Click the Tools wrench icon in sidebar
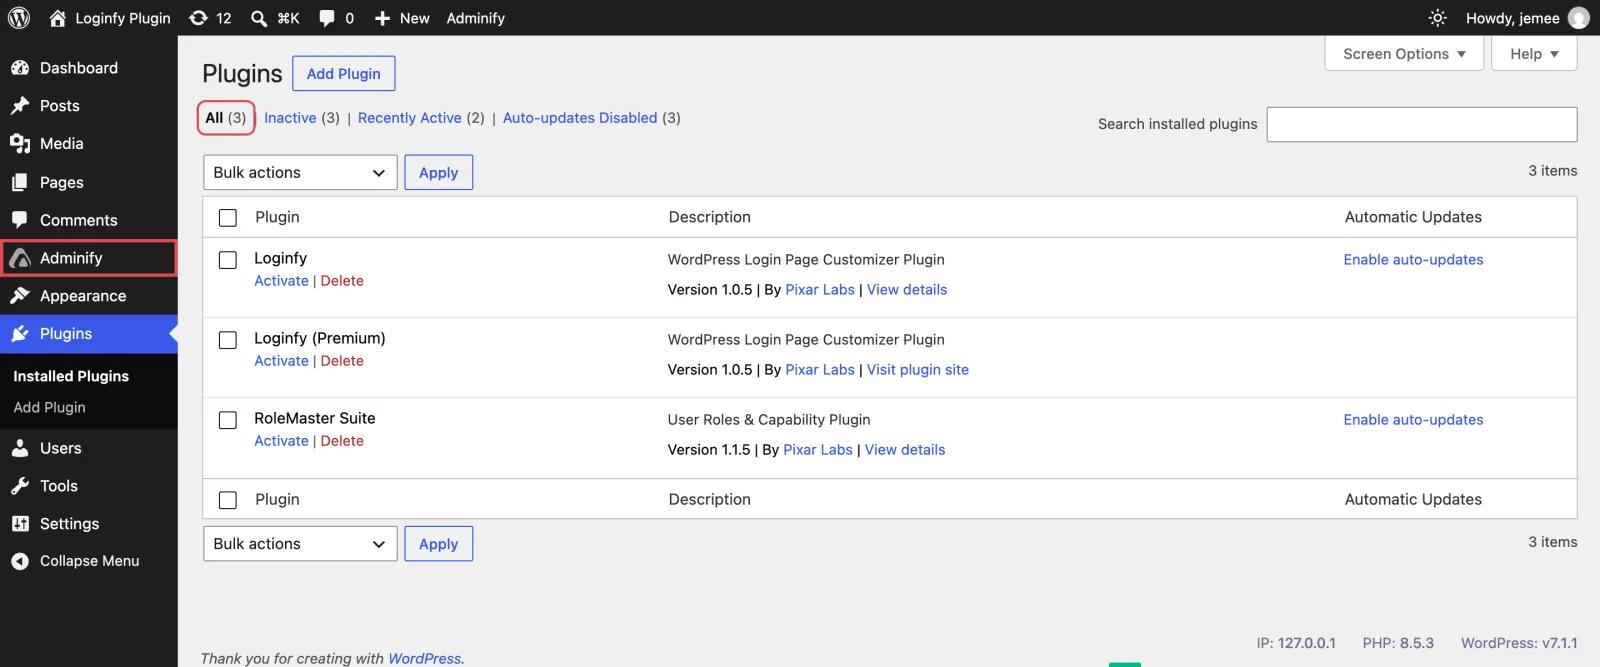 [20, 486]
